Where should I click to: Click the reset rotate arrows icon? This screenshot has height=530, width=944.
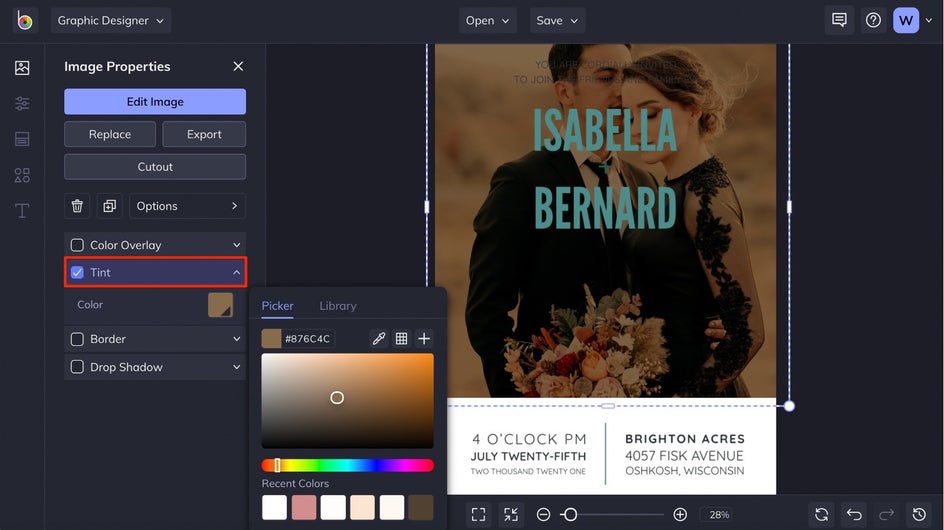pos(822,514)
